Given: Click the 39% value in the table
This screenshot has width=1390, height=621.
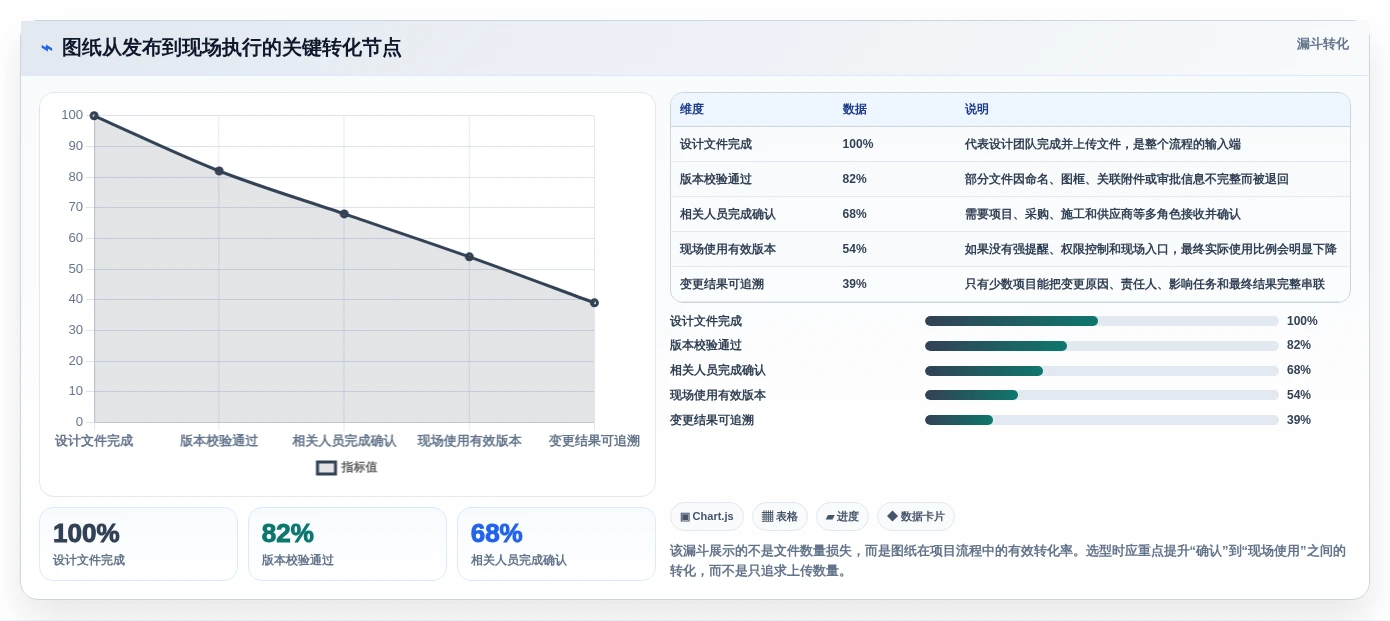Looking at the screenshot, I should [x=855, y=284].
